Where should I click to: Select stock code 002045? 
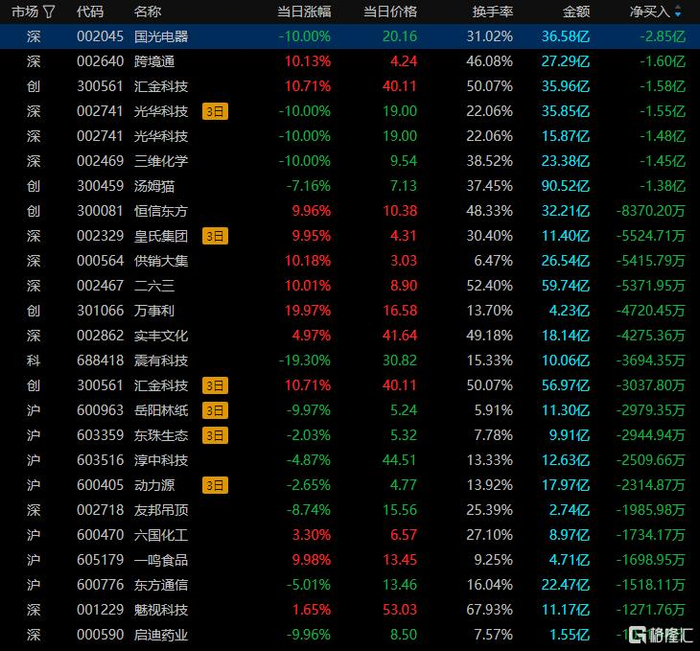(x=100, y=36)
